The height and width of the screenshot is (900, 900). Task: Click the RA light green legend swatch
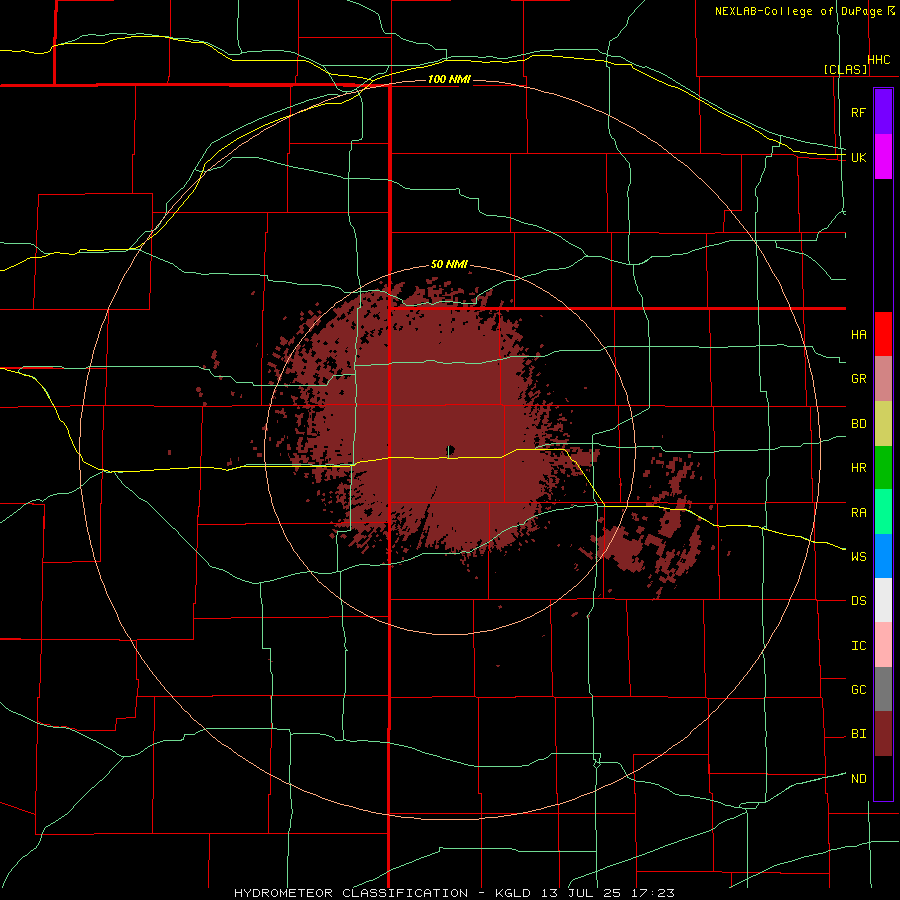[x=883, y=512]
